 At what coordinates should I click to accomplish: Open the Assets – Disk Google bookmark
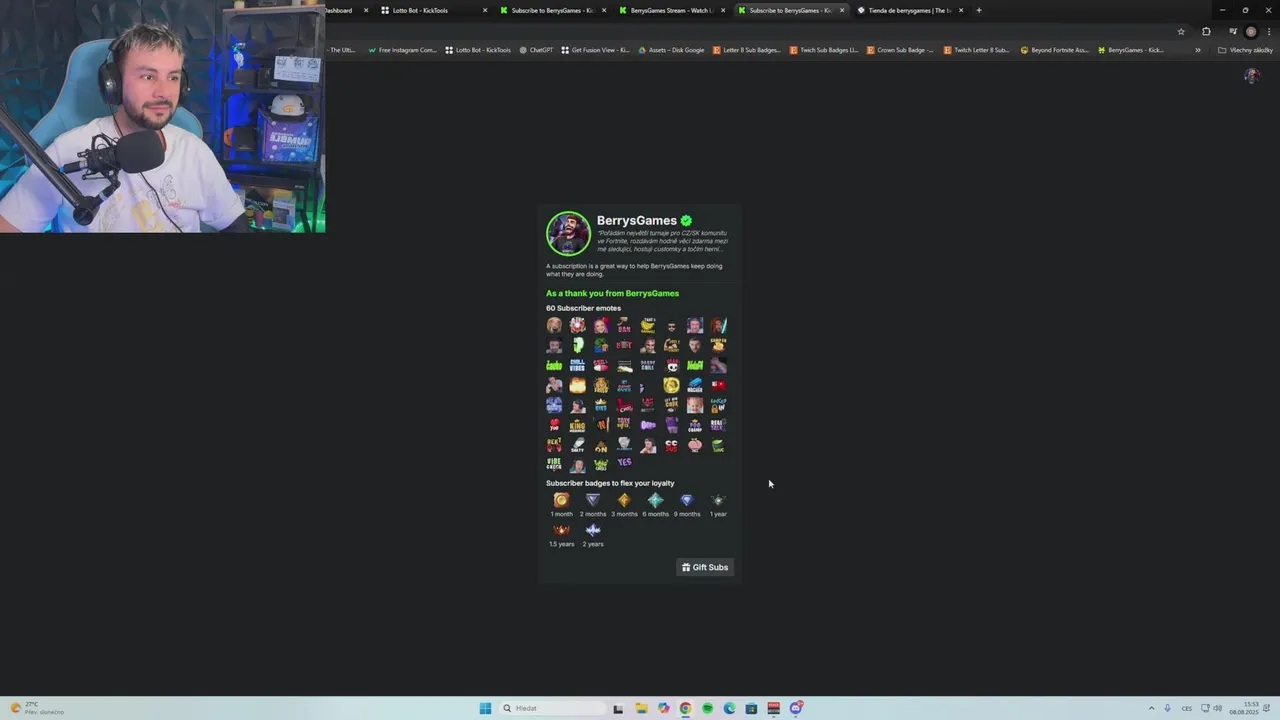click(671, 50)
